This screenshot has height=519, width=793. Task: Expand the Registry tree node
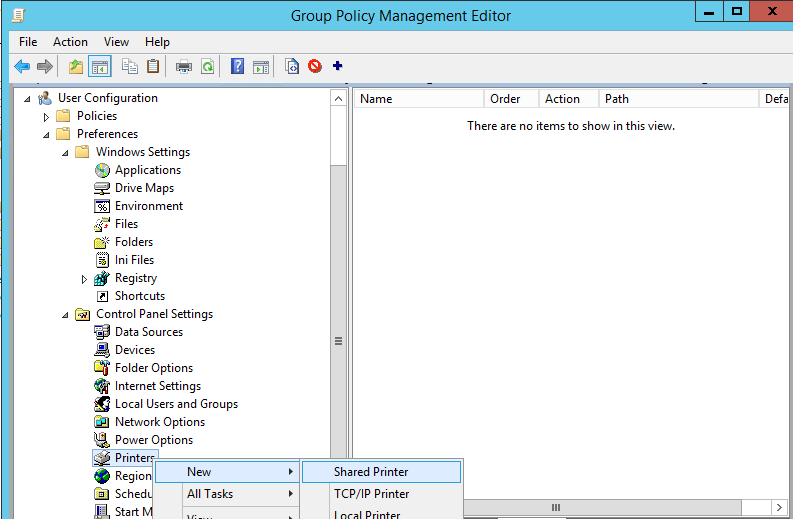point(84,279)
